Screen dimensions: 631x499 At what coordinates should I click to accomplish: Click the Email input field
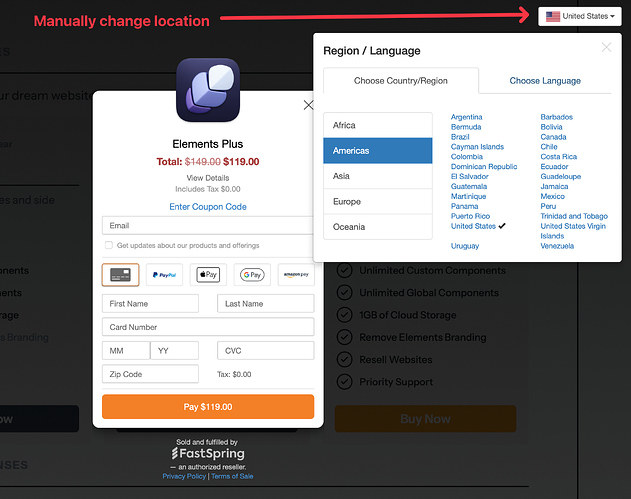(x=208, y=226)
